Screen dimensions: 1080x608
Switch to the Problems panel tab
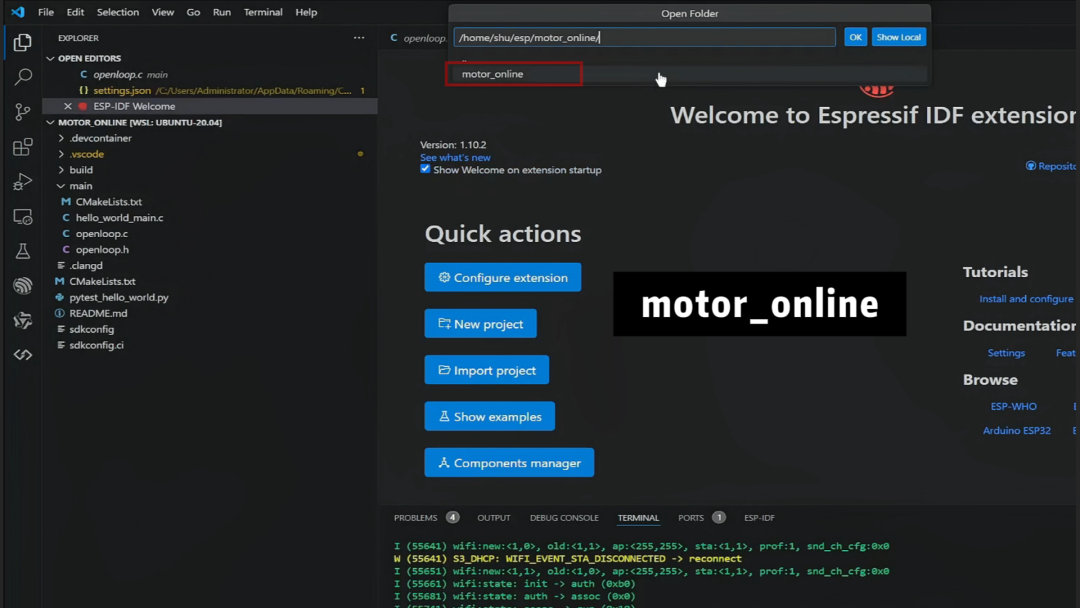point(415,518)
